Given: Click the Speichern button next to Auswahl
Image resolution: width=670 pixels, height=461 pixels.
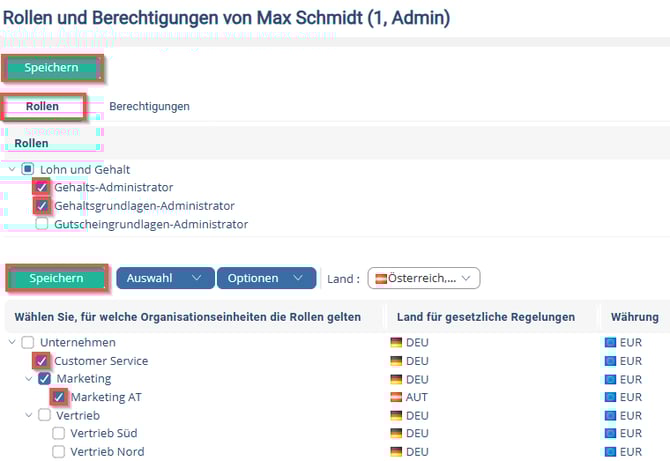Looking at the screenshot, I should pos(56,278).
